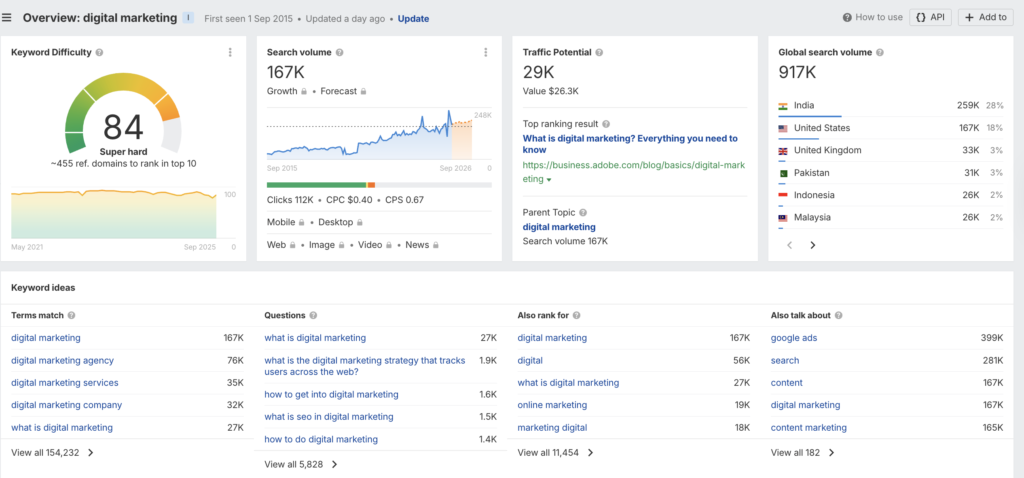
Task: Click lock icon next to Web
Action: (293, 246)
